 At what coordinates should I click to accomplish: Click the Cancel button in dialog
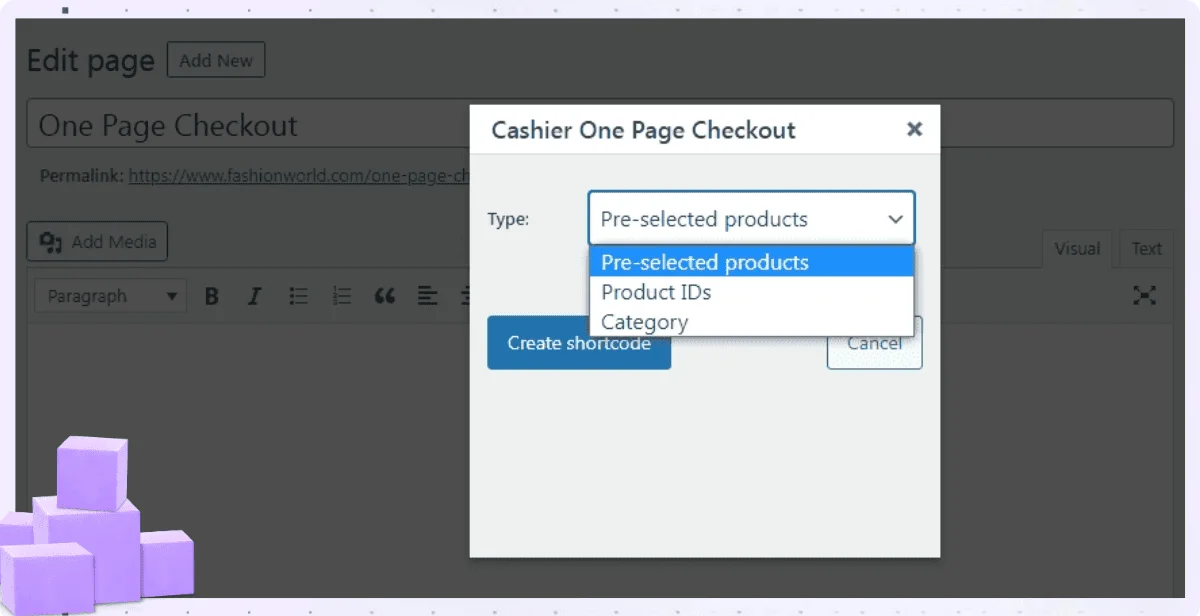tap(874, 343)
